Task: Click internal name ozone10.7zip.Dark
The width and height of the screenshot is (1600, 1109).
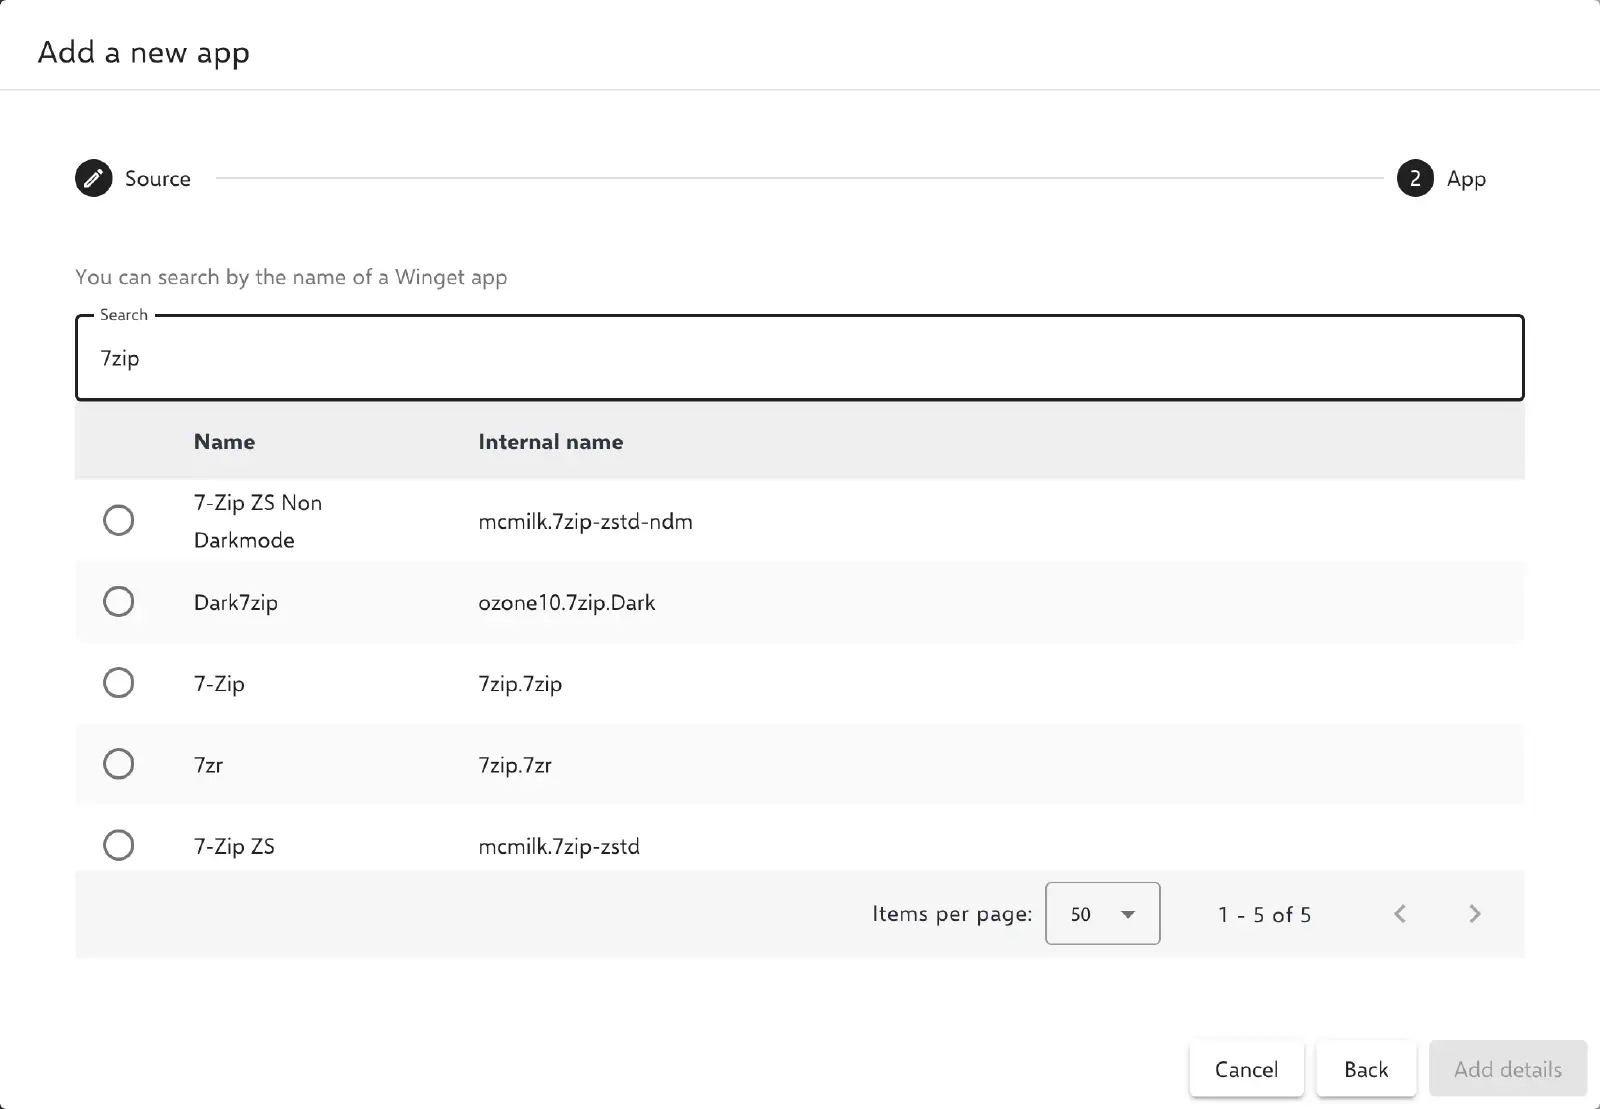Action: (567, 603)
